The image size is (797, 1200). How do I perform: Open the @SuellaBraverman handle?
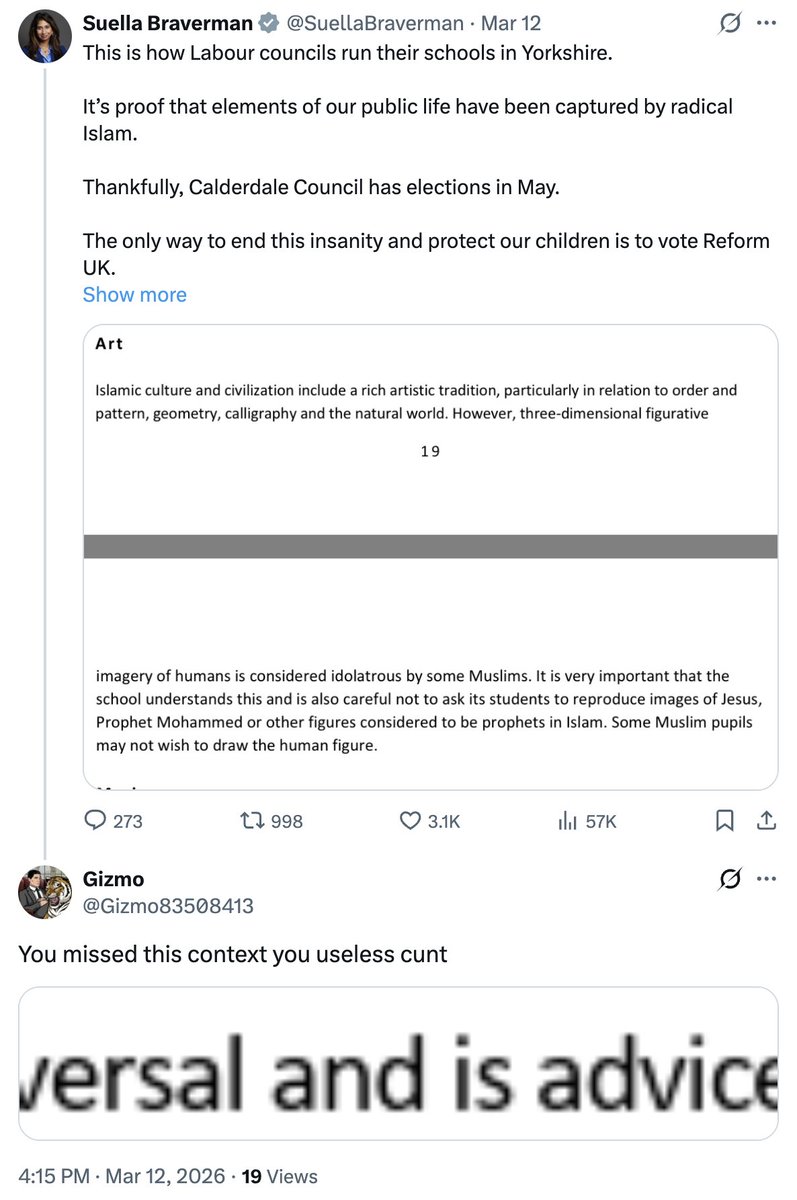coord(376,23)
